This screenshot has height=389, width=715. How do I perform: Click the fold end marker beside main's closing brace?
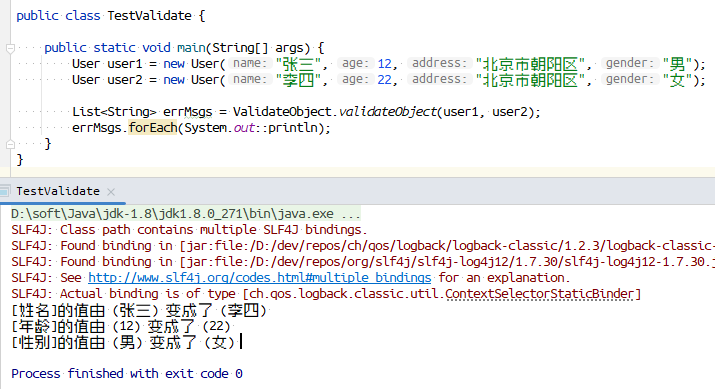(10, 145)
